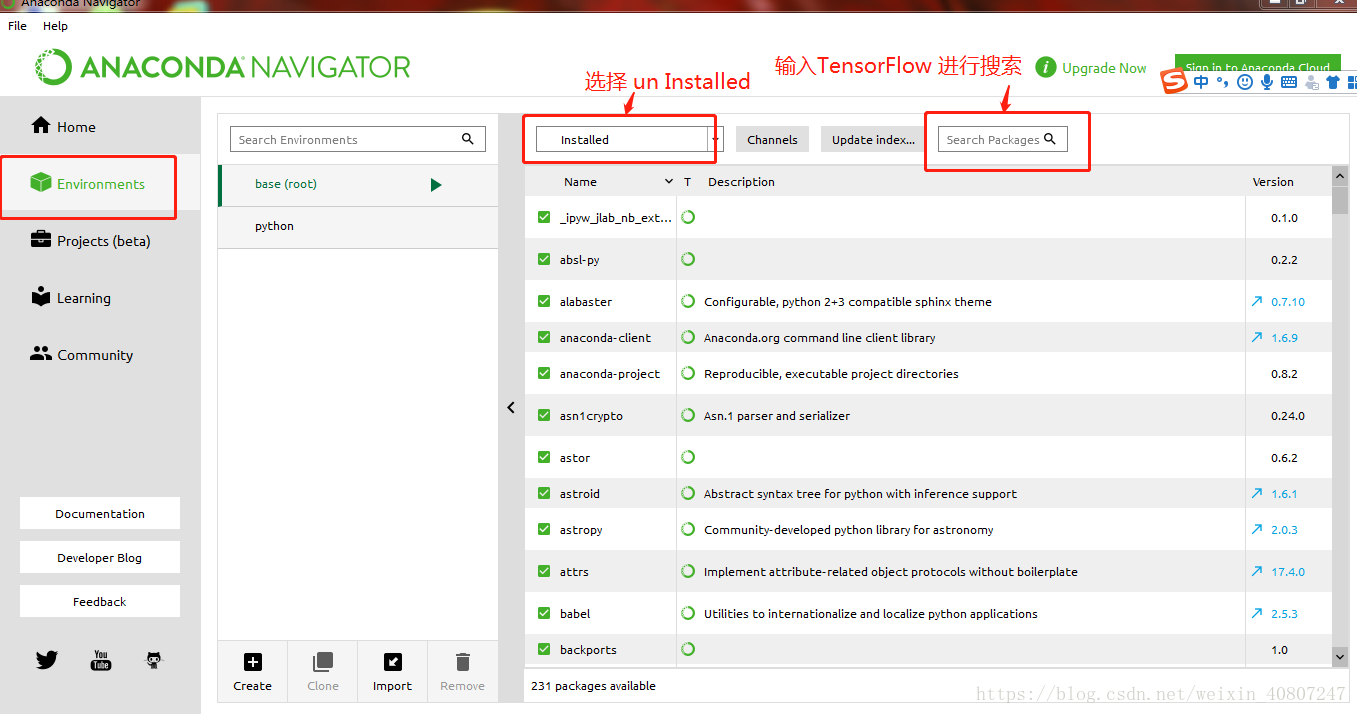Click the Sogou input method S icon

[x=1174, y=81]
